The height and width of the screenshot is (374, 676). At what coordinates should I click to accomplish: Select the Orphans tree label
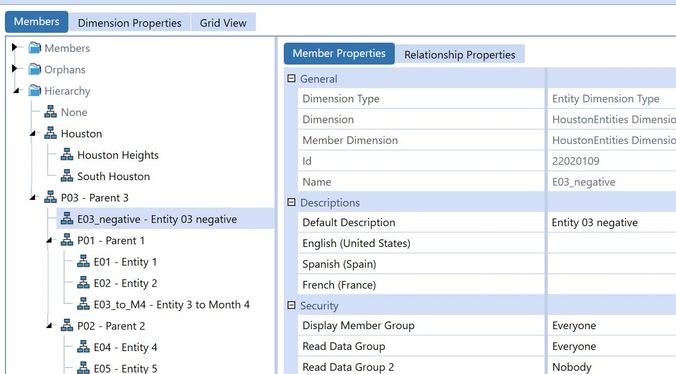tap(65, 69)
